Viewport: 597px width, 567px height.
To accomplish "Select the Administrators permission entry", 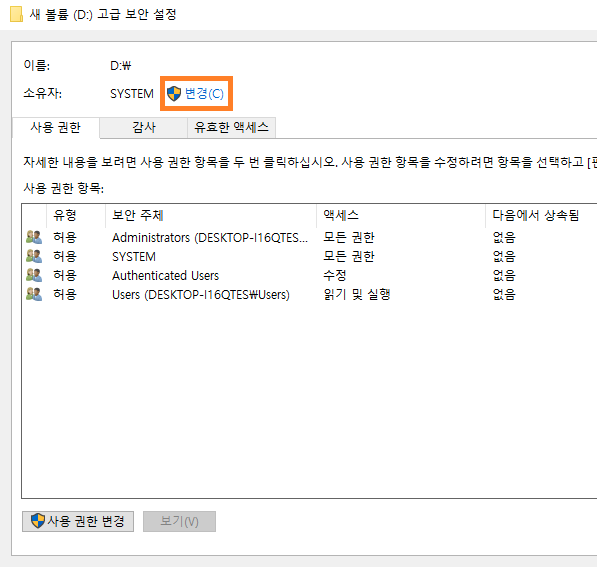I will [308, 238].
